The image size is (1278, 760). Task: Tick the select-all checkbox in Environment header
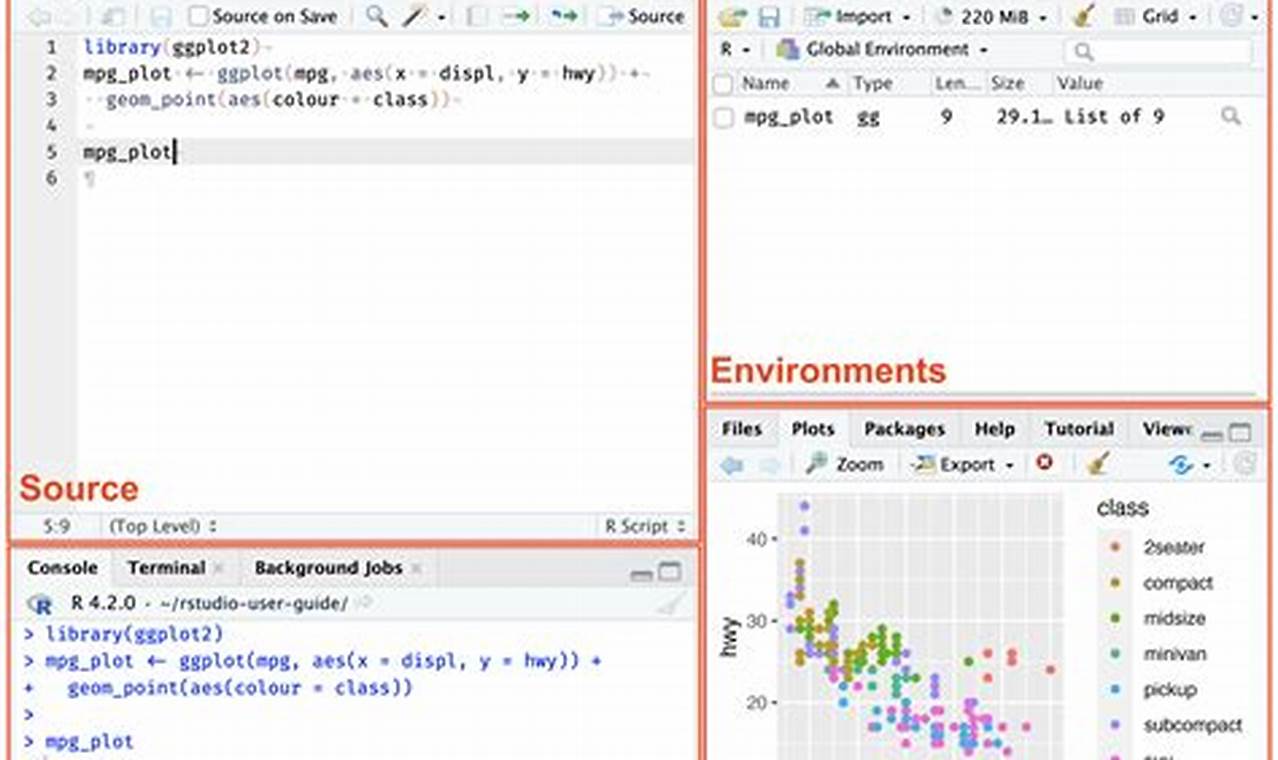[723, 84]
